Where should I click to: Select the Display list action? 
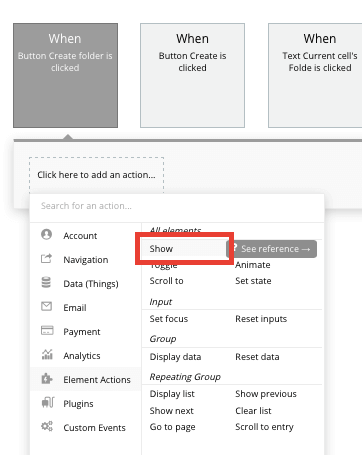pyautogui.click(x=172, y=394)
